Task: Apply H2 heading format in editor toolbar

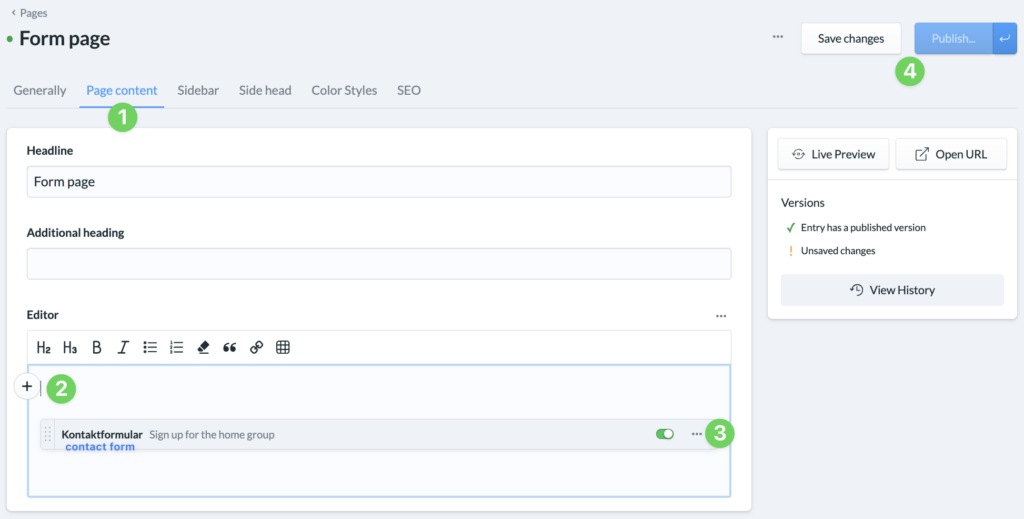Action: (x=44, y=347)
